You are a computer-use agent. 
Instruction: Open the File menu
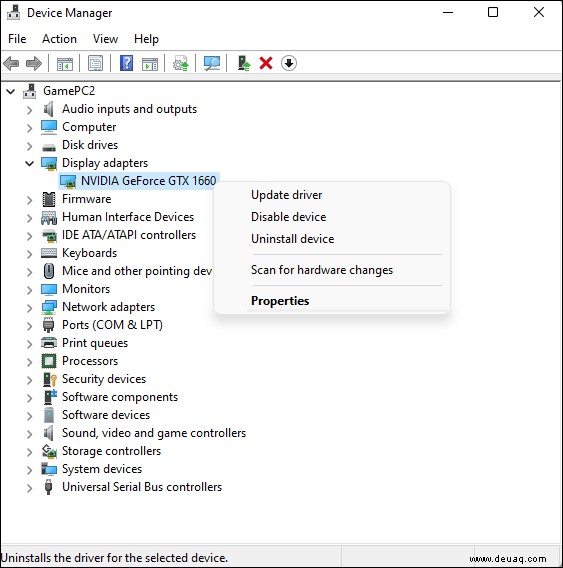point(17,39)
